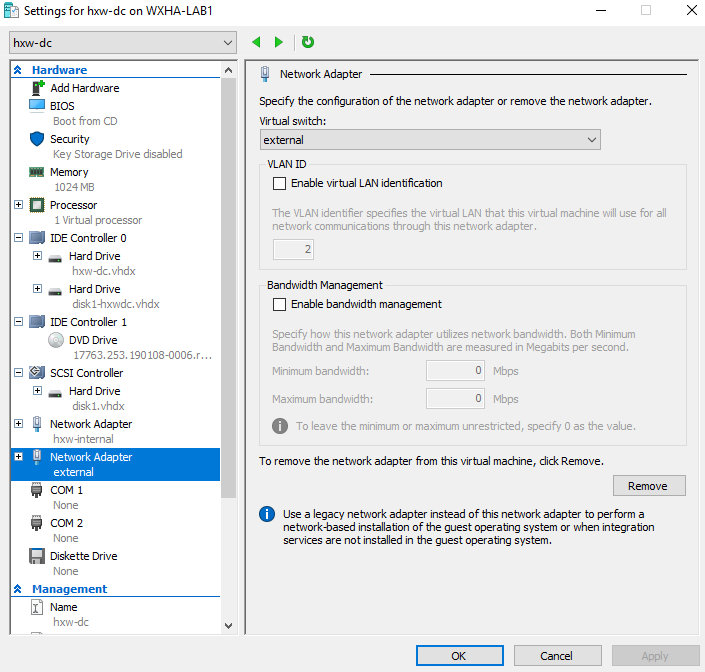Image resolution: width=705 pixels, height=672 pixels.
Task: Click the IDE Controller 1 icon
Action: coord(37,322)
